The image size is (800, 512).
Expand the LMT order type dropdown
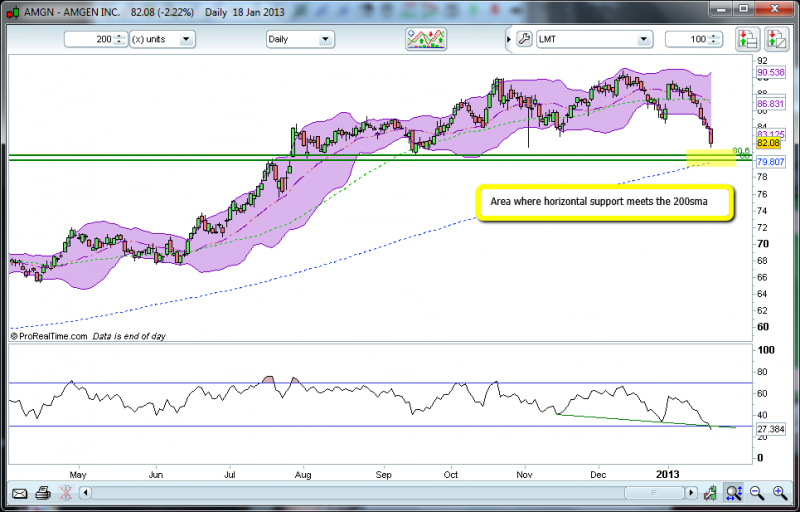[x=644, y=40]
